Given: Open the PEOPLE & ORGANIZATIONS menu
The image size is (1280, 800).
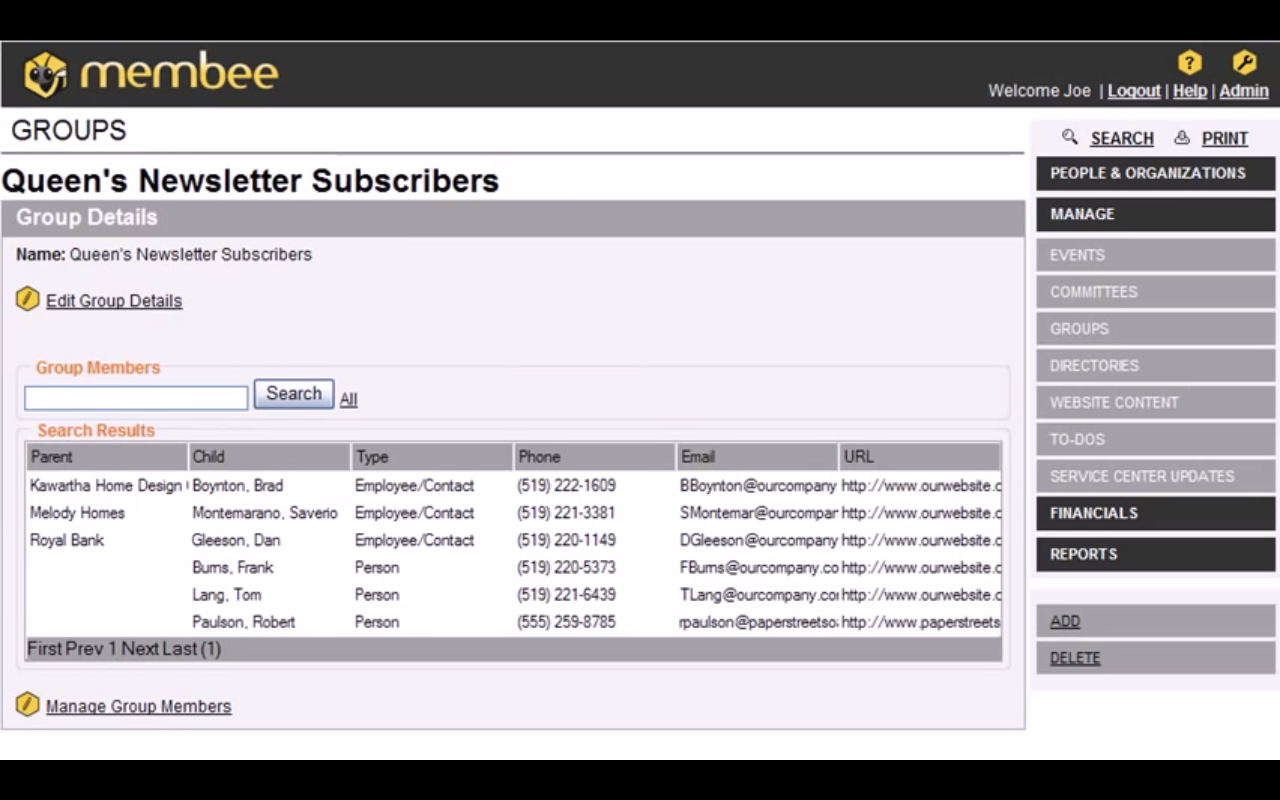Looking at the screenshot, I should pyautogui.click(x=1156, y=173).
